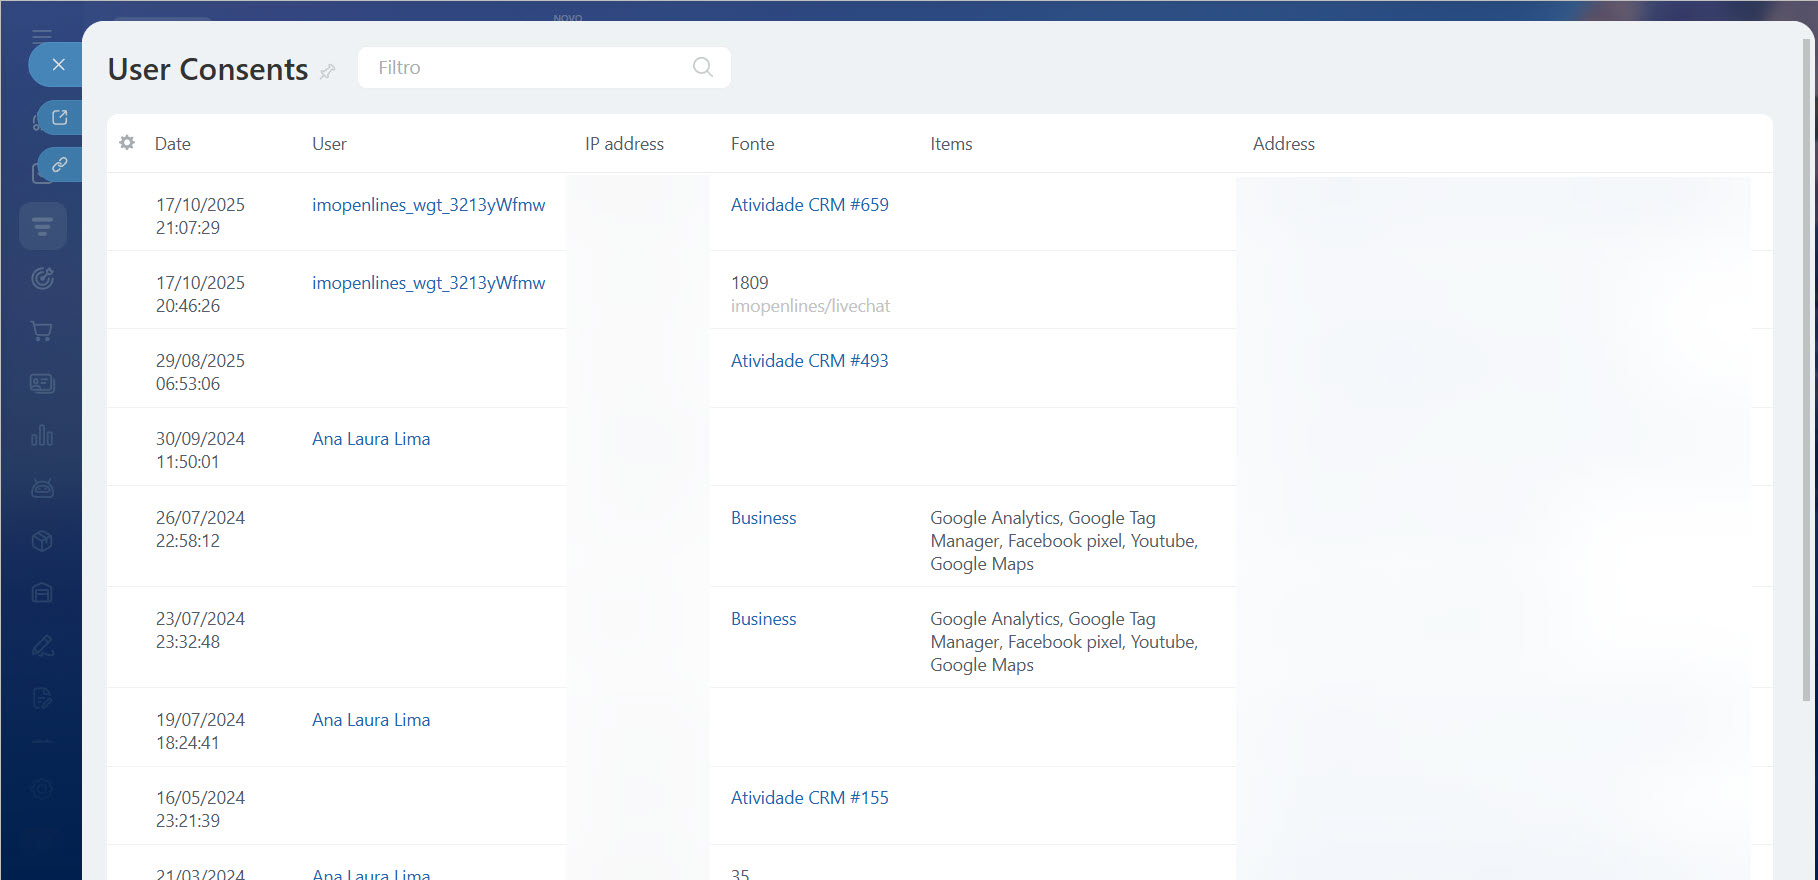
Task: Open Atividade CRM #493 link
Action: click(809, 361)
